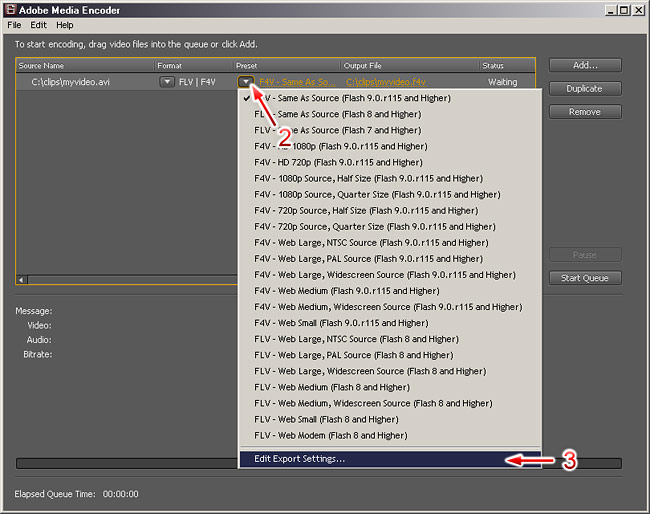The image size is (650, 514).
Task: Select F4V - 1080p Source, Quarter Size preset
Action: (390, 194)
